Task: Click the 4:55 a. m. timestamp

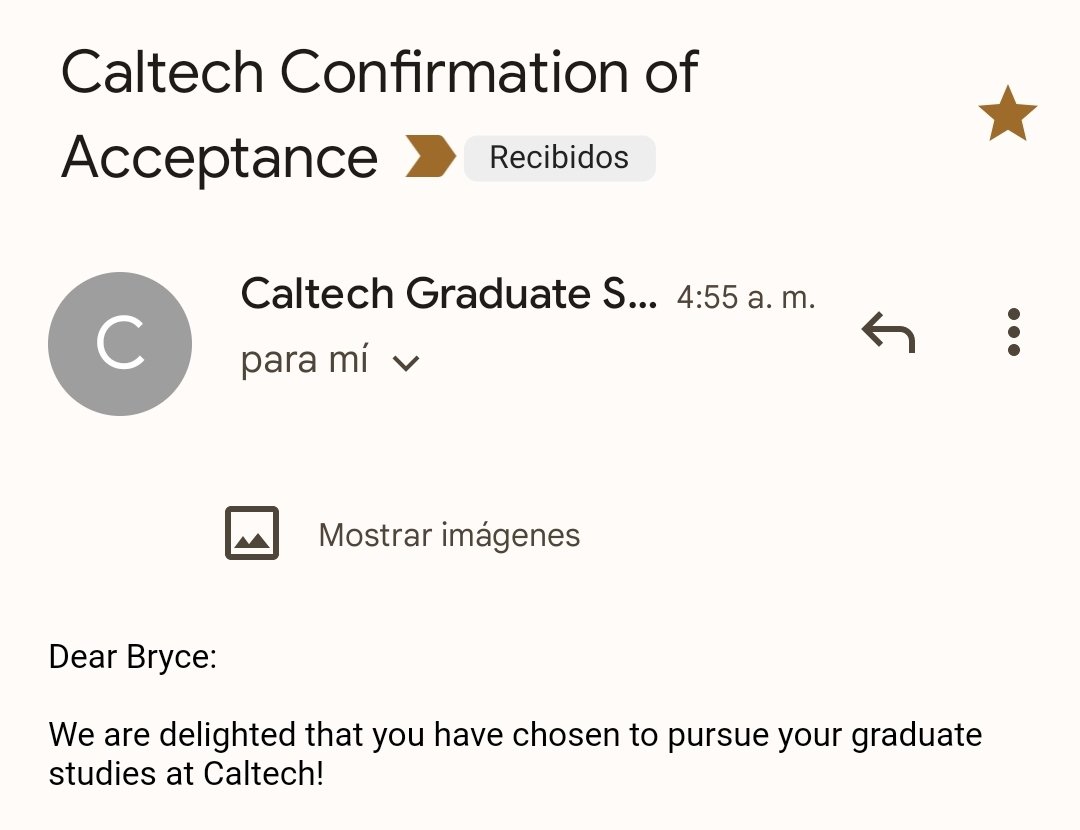Action: 746,298
